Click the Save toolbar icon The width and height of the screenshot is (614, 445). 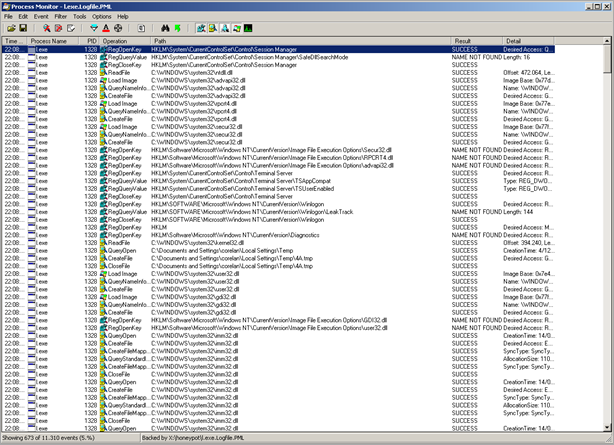pyautogui.click(x=22, y=28)
